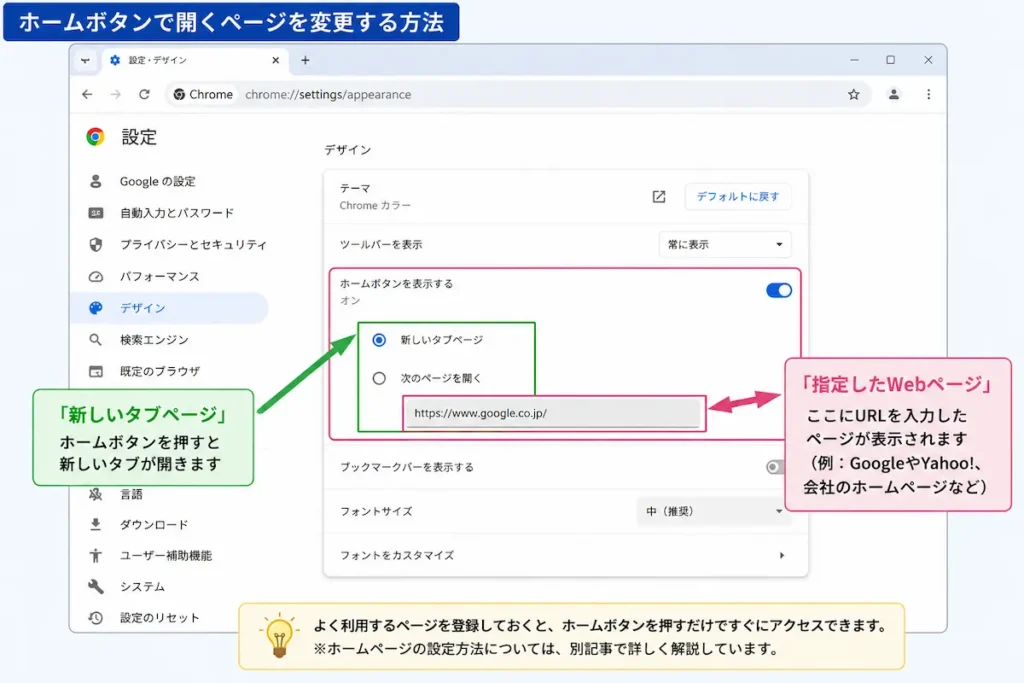The image size is (1024, 683).
Task: Open 自動入力とパスワード section
Action: 176,213
